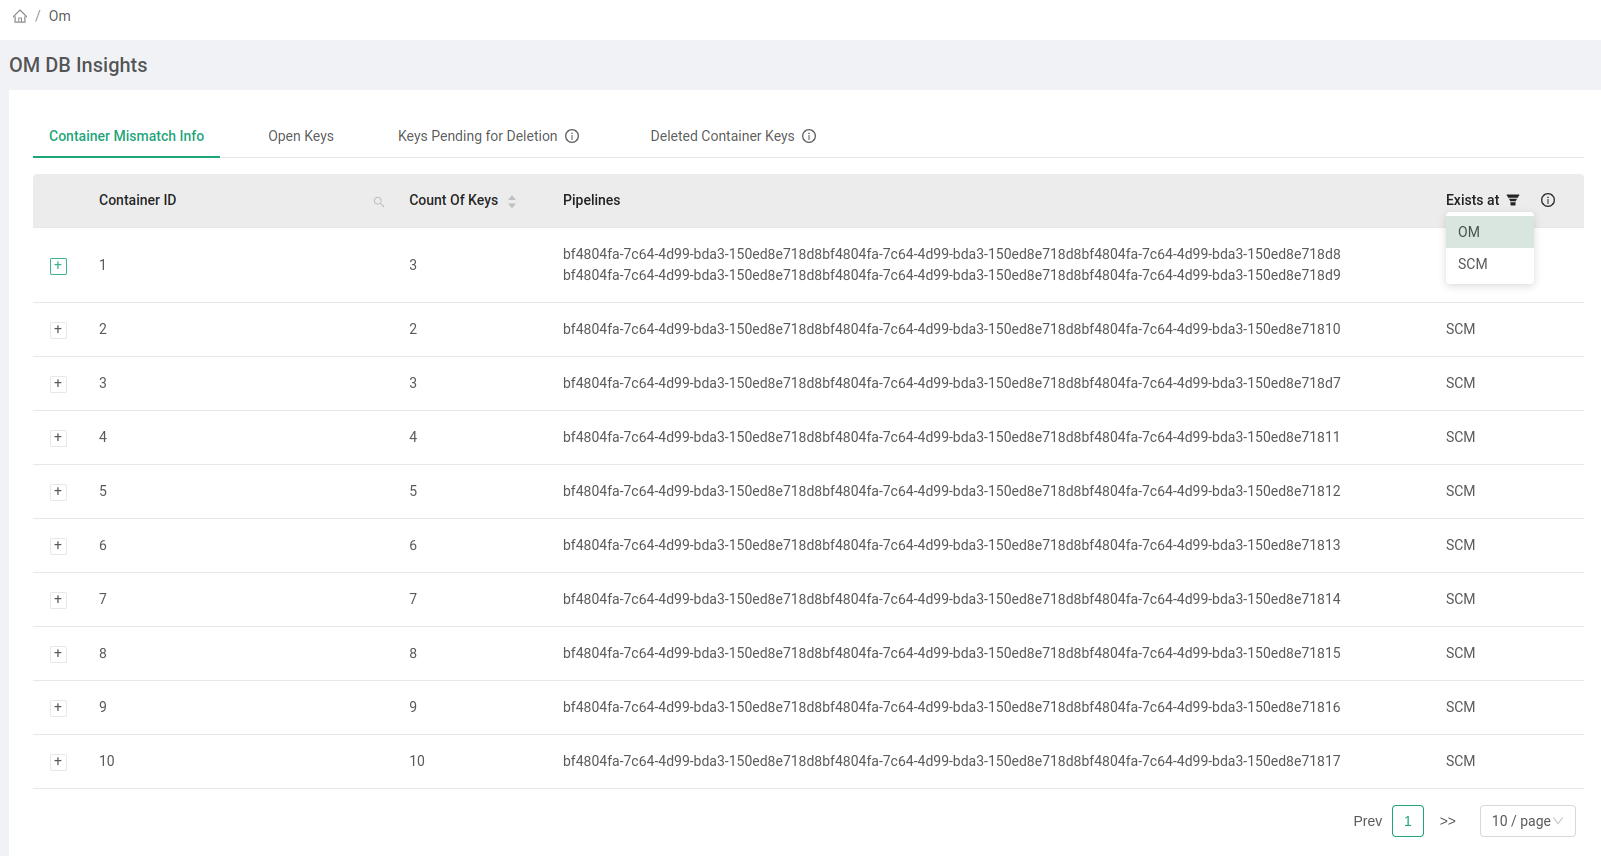Switch to Keys Pending for Deletion tab
Screen dimensions: 1601x856
tap(477, 136)
